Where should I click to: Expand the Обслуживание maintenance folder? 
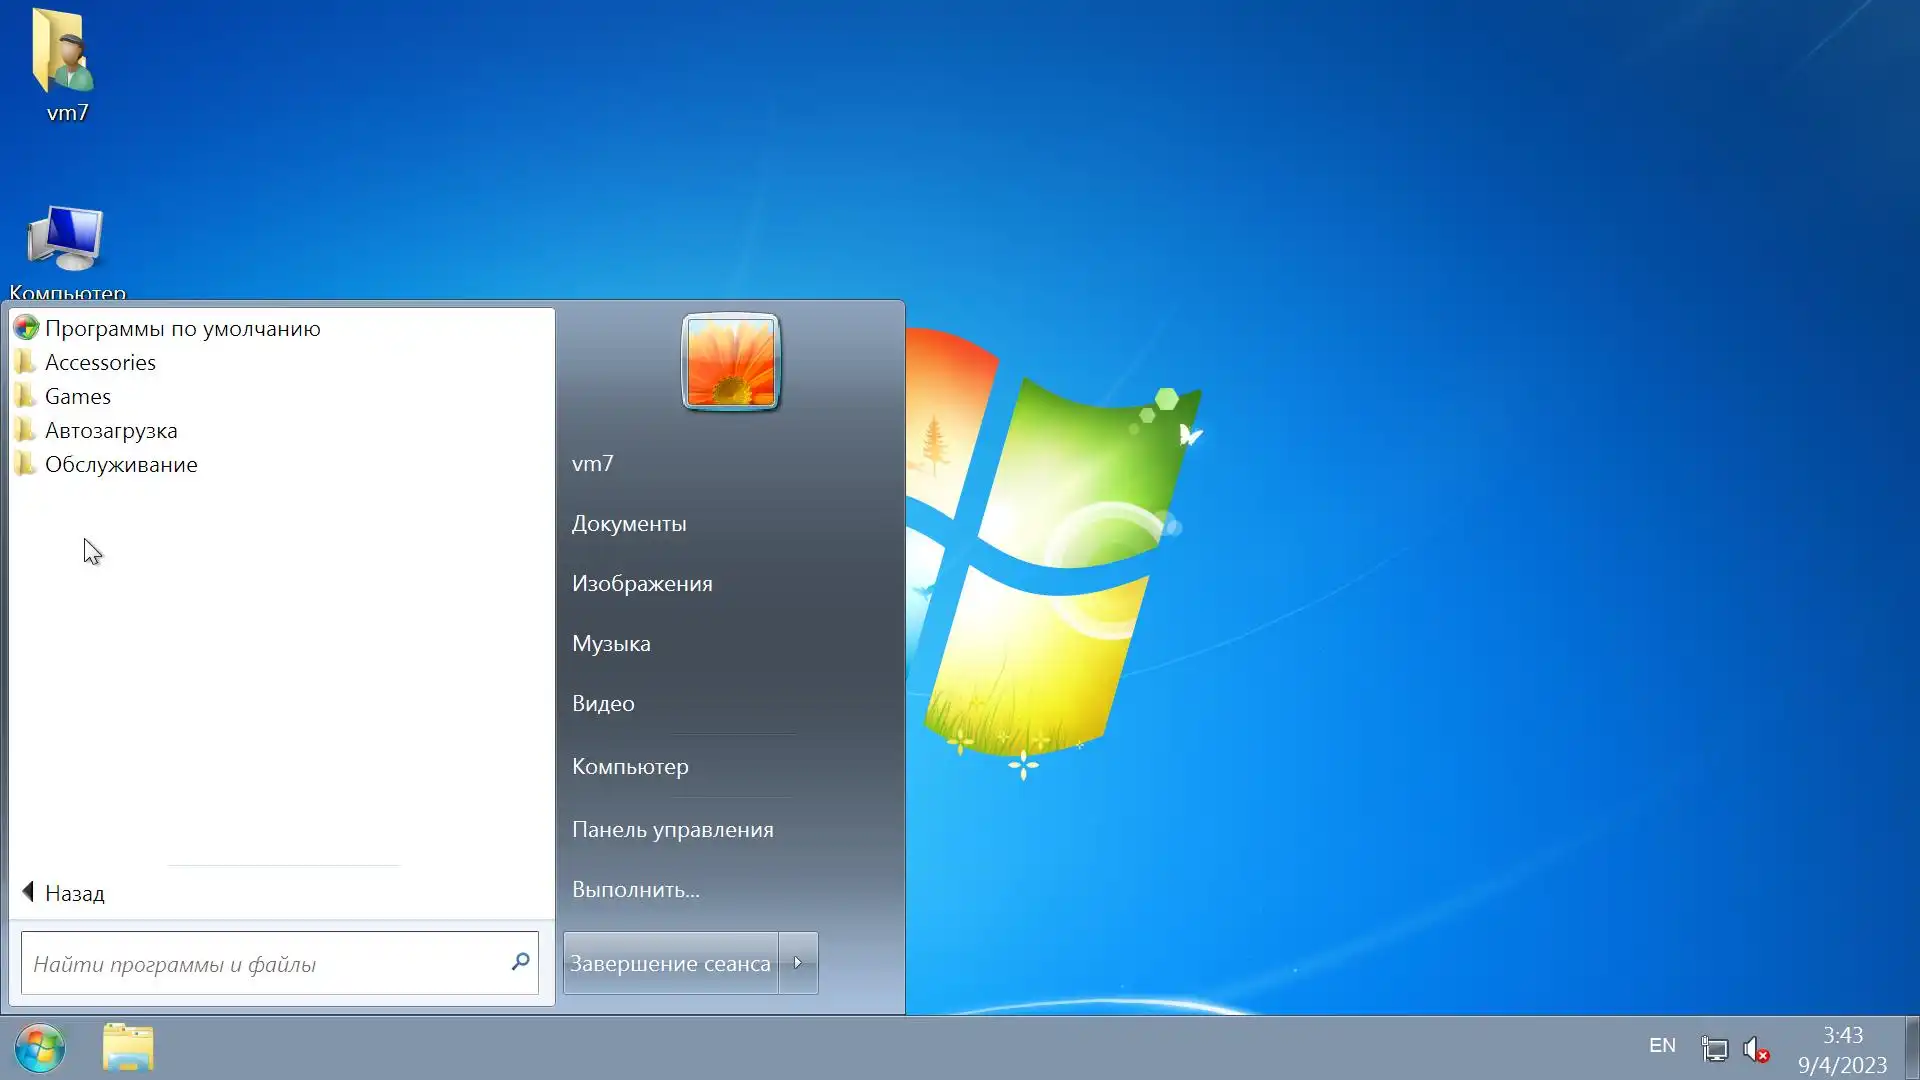click(121, 465)
